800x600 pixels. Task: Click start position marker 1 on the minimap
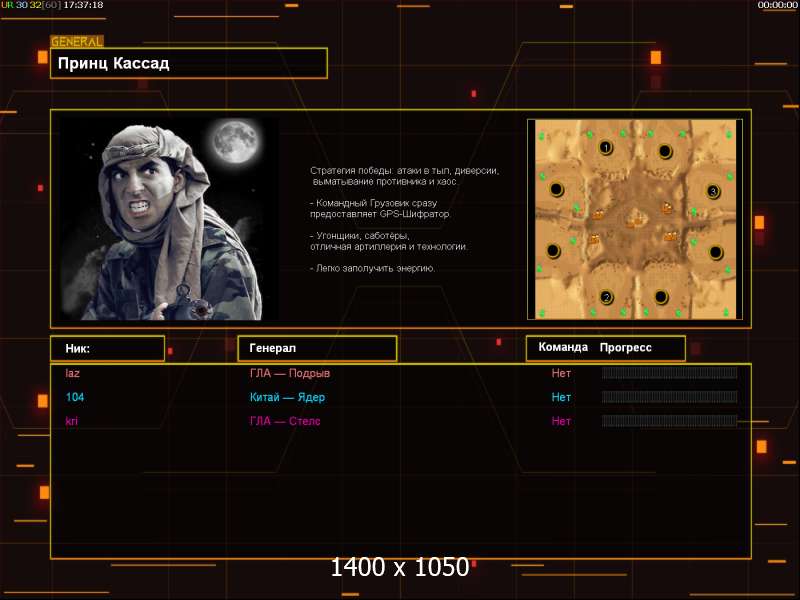coord(605,148)
